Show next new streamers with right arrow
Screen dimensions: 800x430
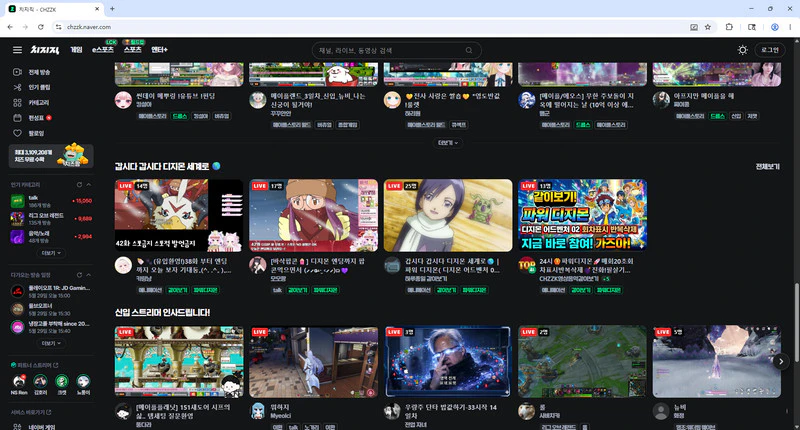(781, 362)
